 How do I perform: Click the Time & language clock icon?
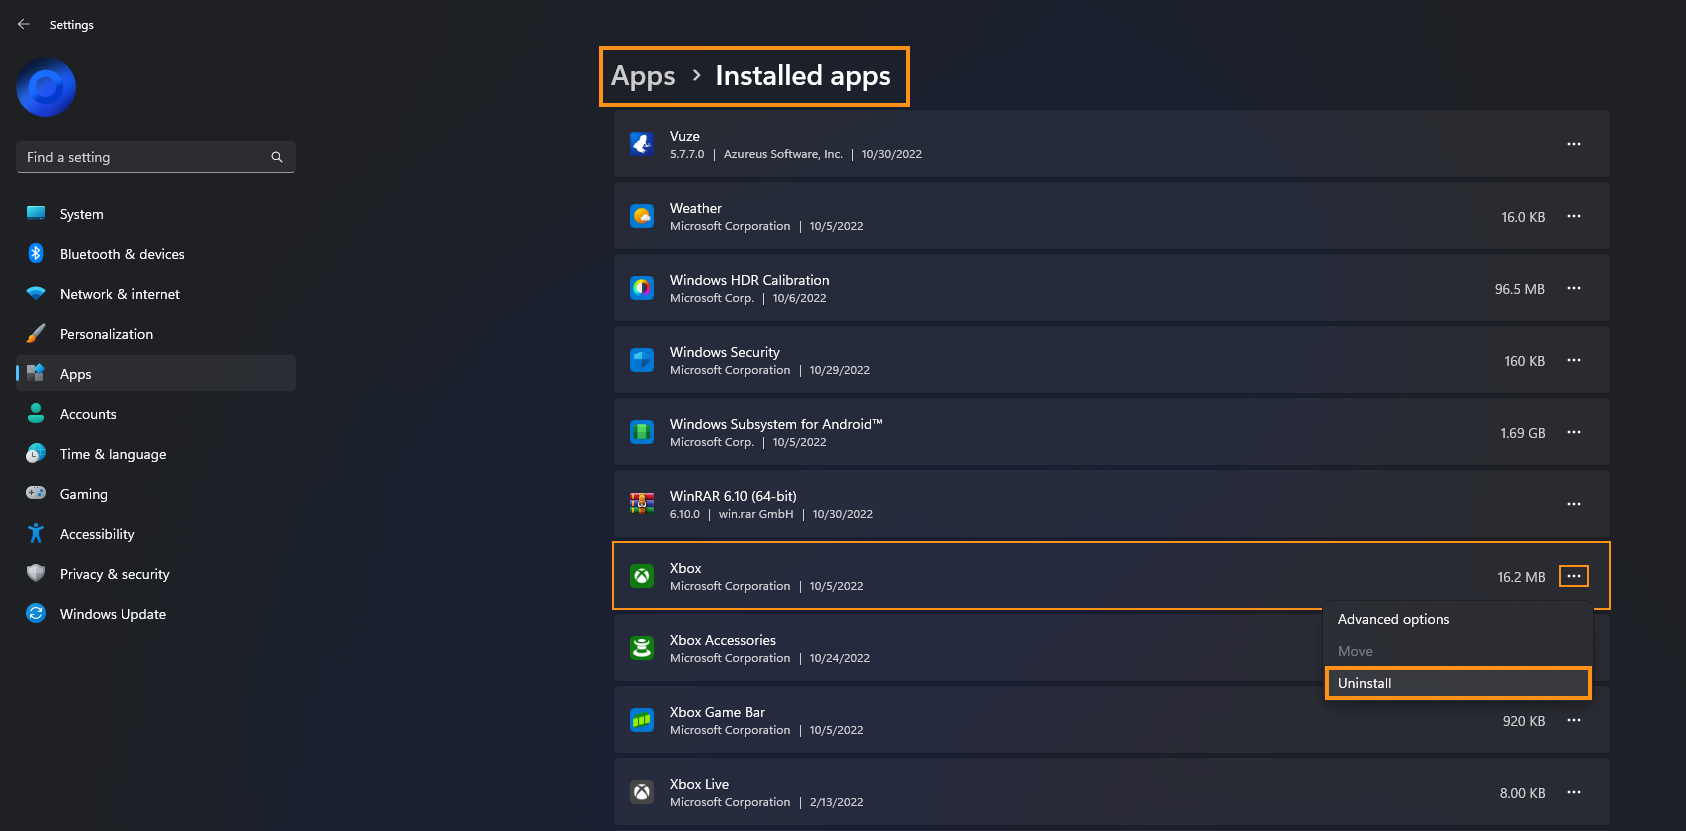[x=36, y=453]
